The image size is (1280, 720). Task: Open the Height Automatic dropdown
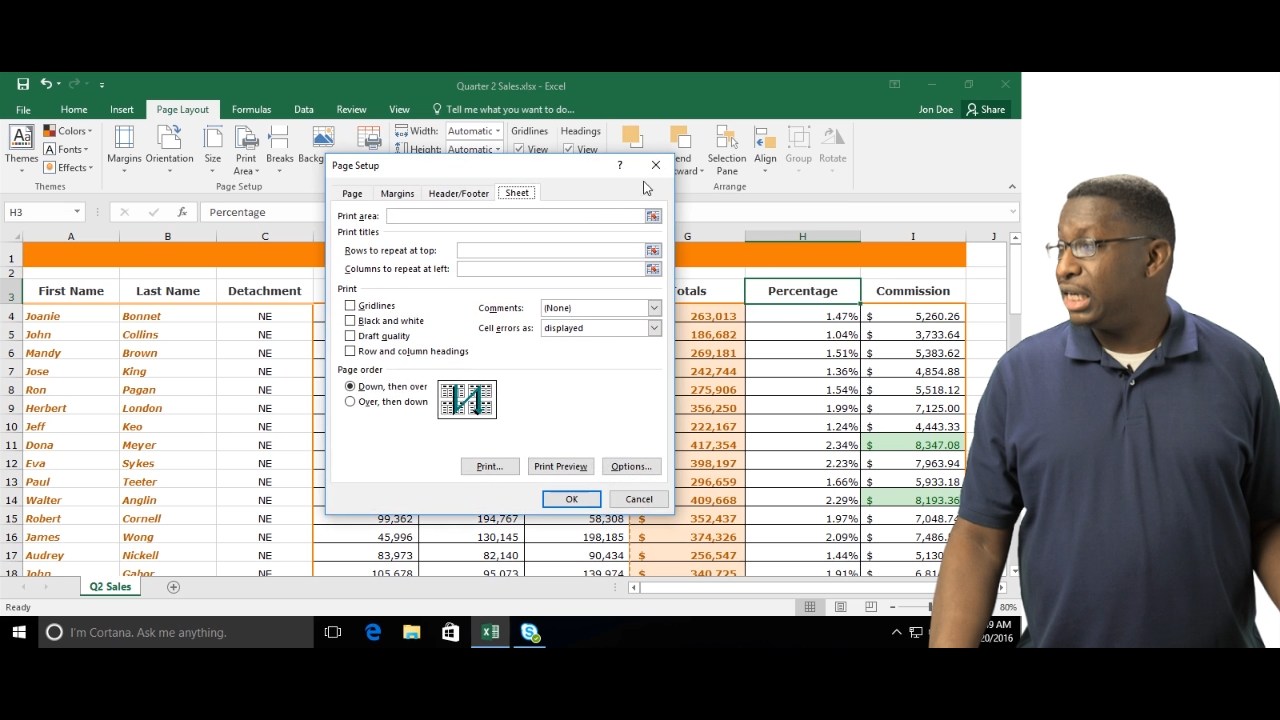tap(498, 149)
